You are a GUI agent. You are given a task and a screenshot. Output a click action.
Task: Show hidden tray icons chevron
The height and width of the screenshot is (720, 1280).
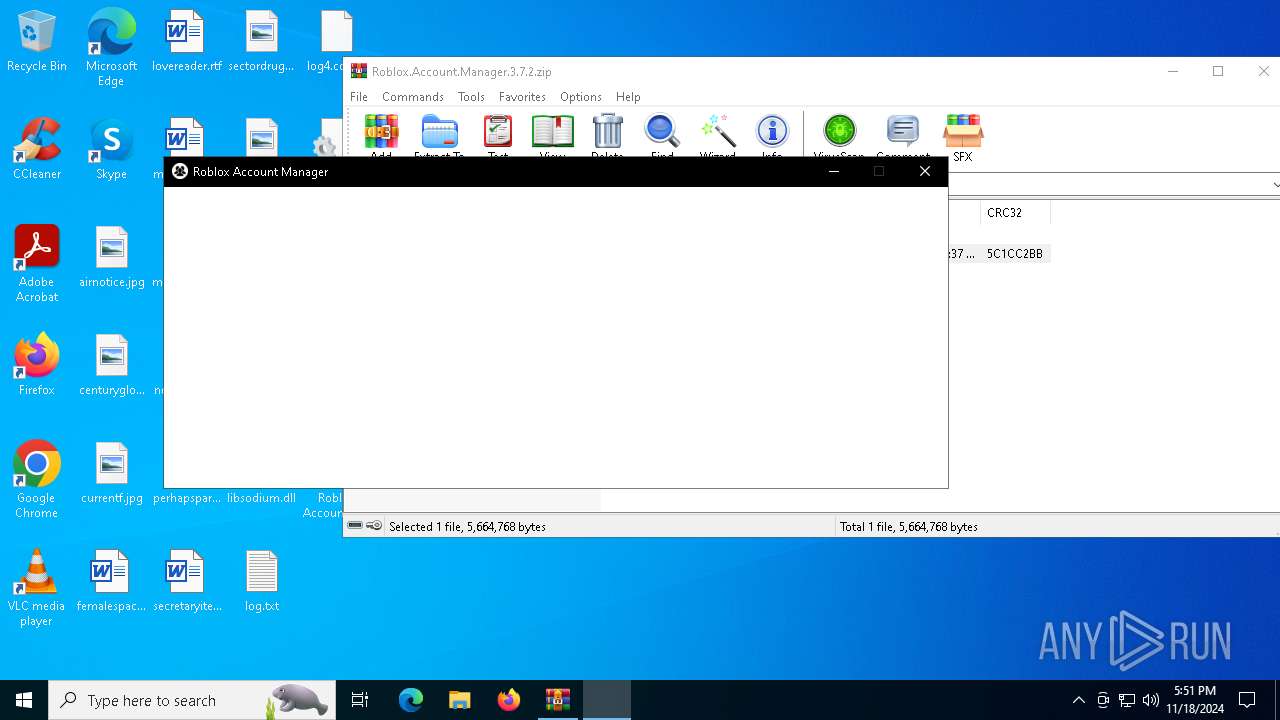pos(1078,700)
